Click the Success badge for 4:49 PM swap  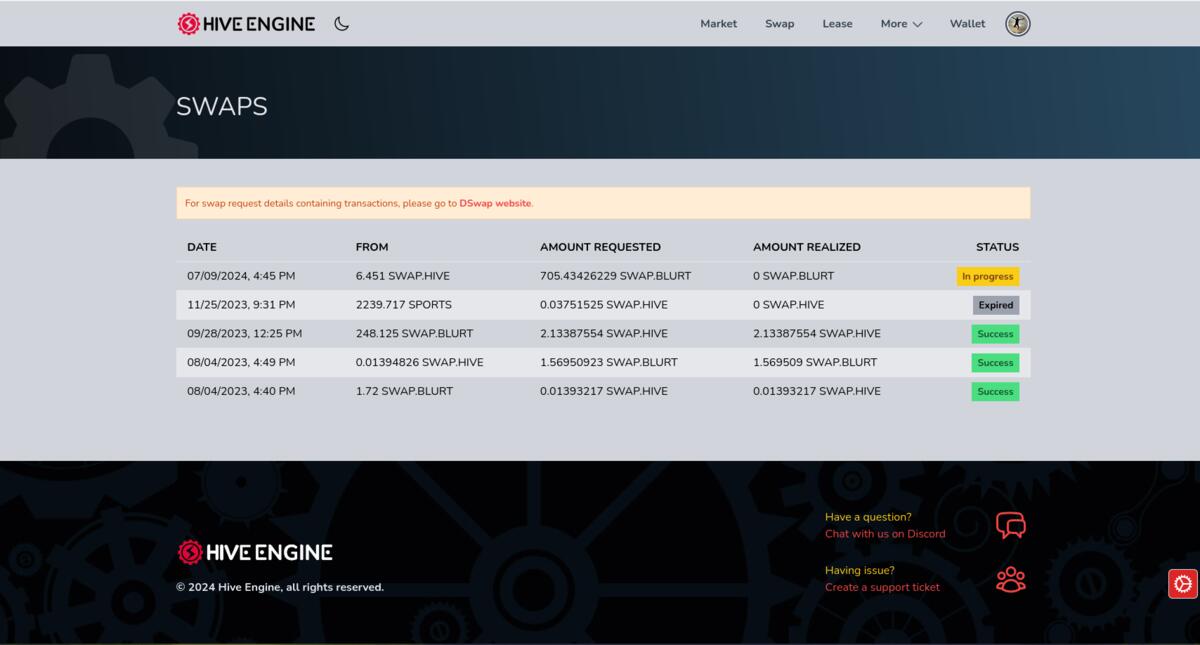pos(995,362)
